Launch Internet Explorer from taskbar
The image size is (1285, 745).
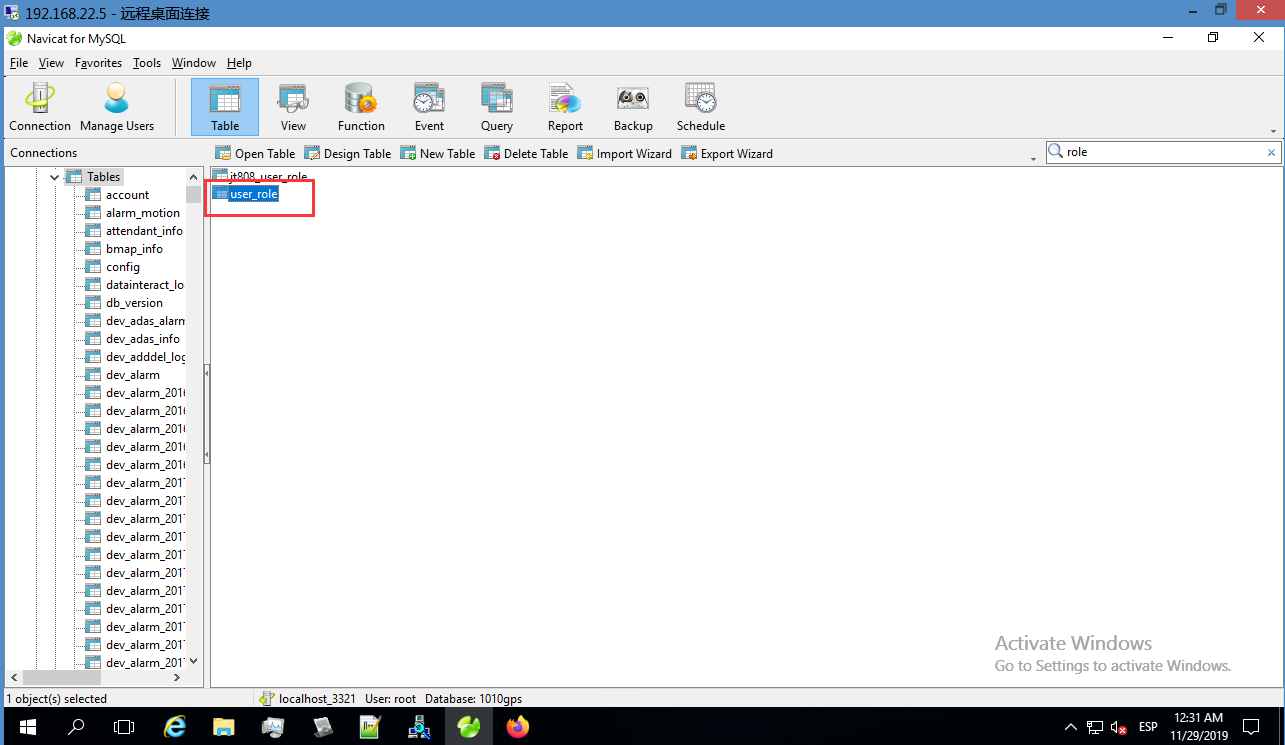click(x=175, y=727)
